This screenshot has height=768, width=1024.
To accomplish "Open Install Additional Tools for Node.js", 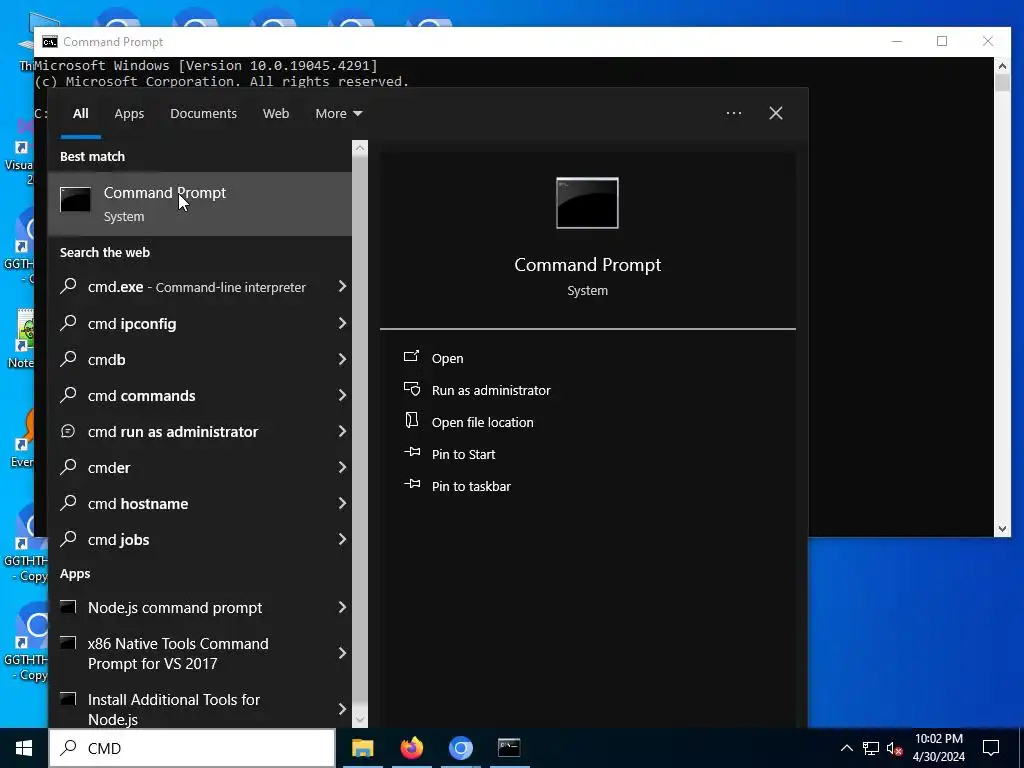I will (189, 709).
